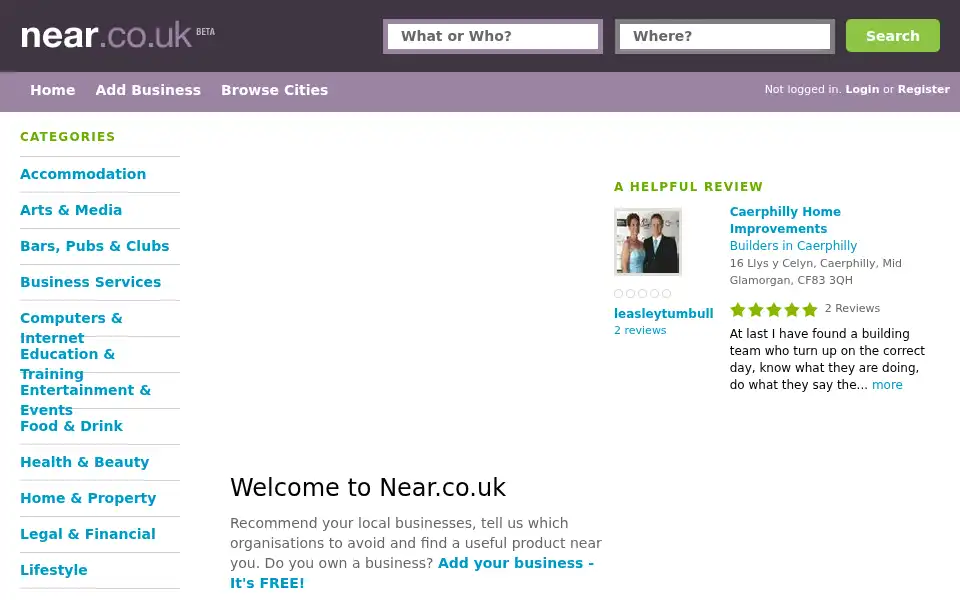Open the Computers & Internet category
Image resolution: width=960 pixels, height=600 pixels.
71,328
